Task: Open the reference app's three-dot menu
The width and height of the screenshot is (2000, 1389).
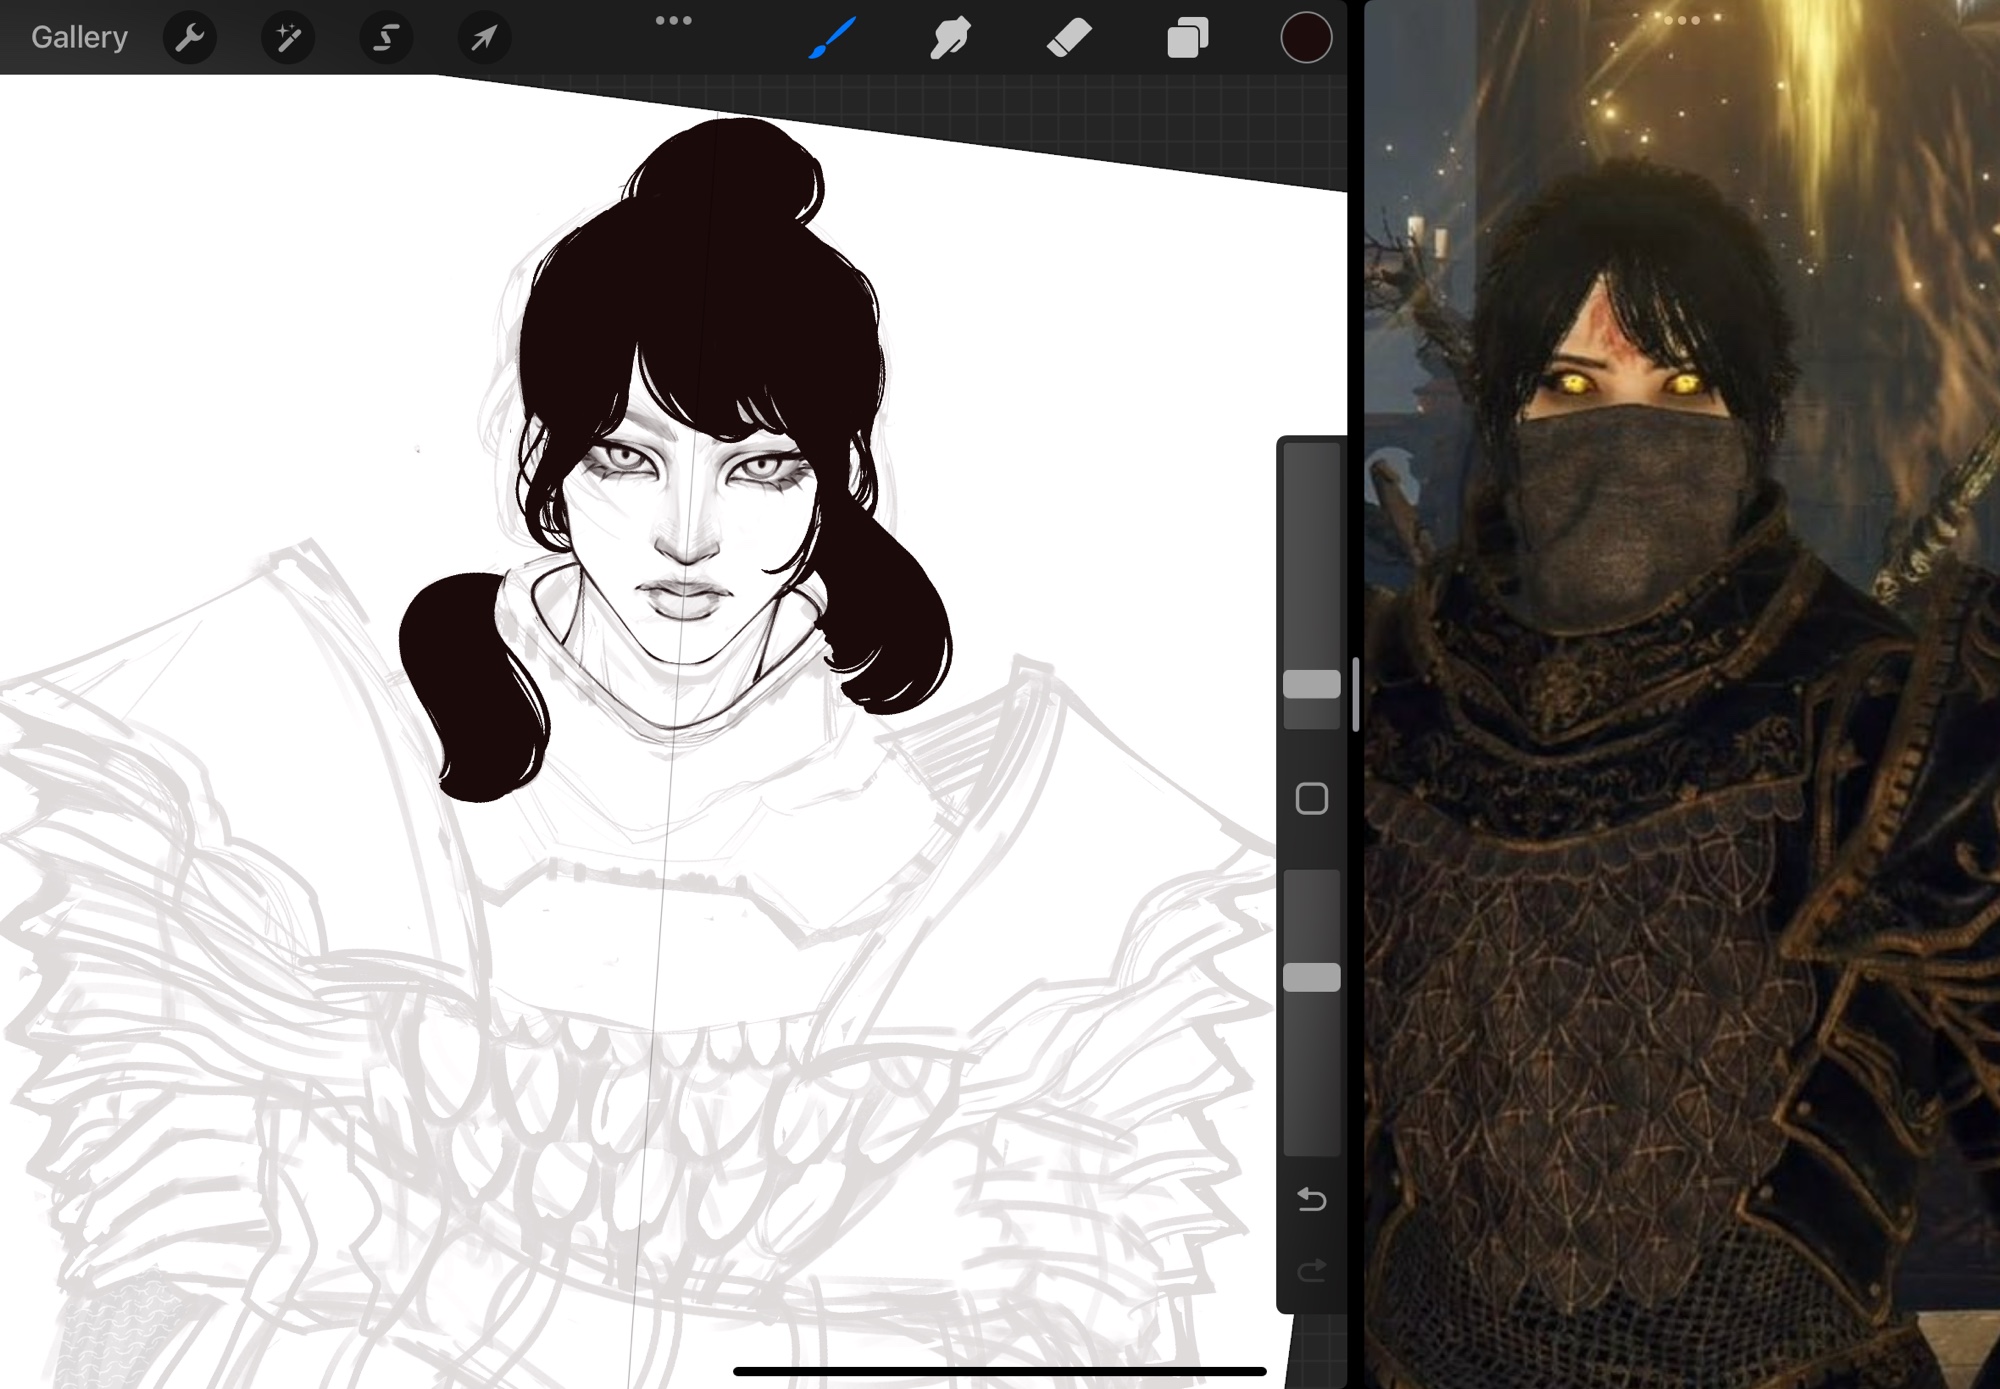Action: pyautogui.click(x=1682, y=20)
